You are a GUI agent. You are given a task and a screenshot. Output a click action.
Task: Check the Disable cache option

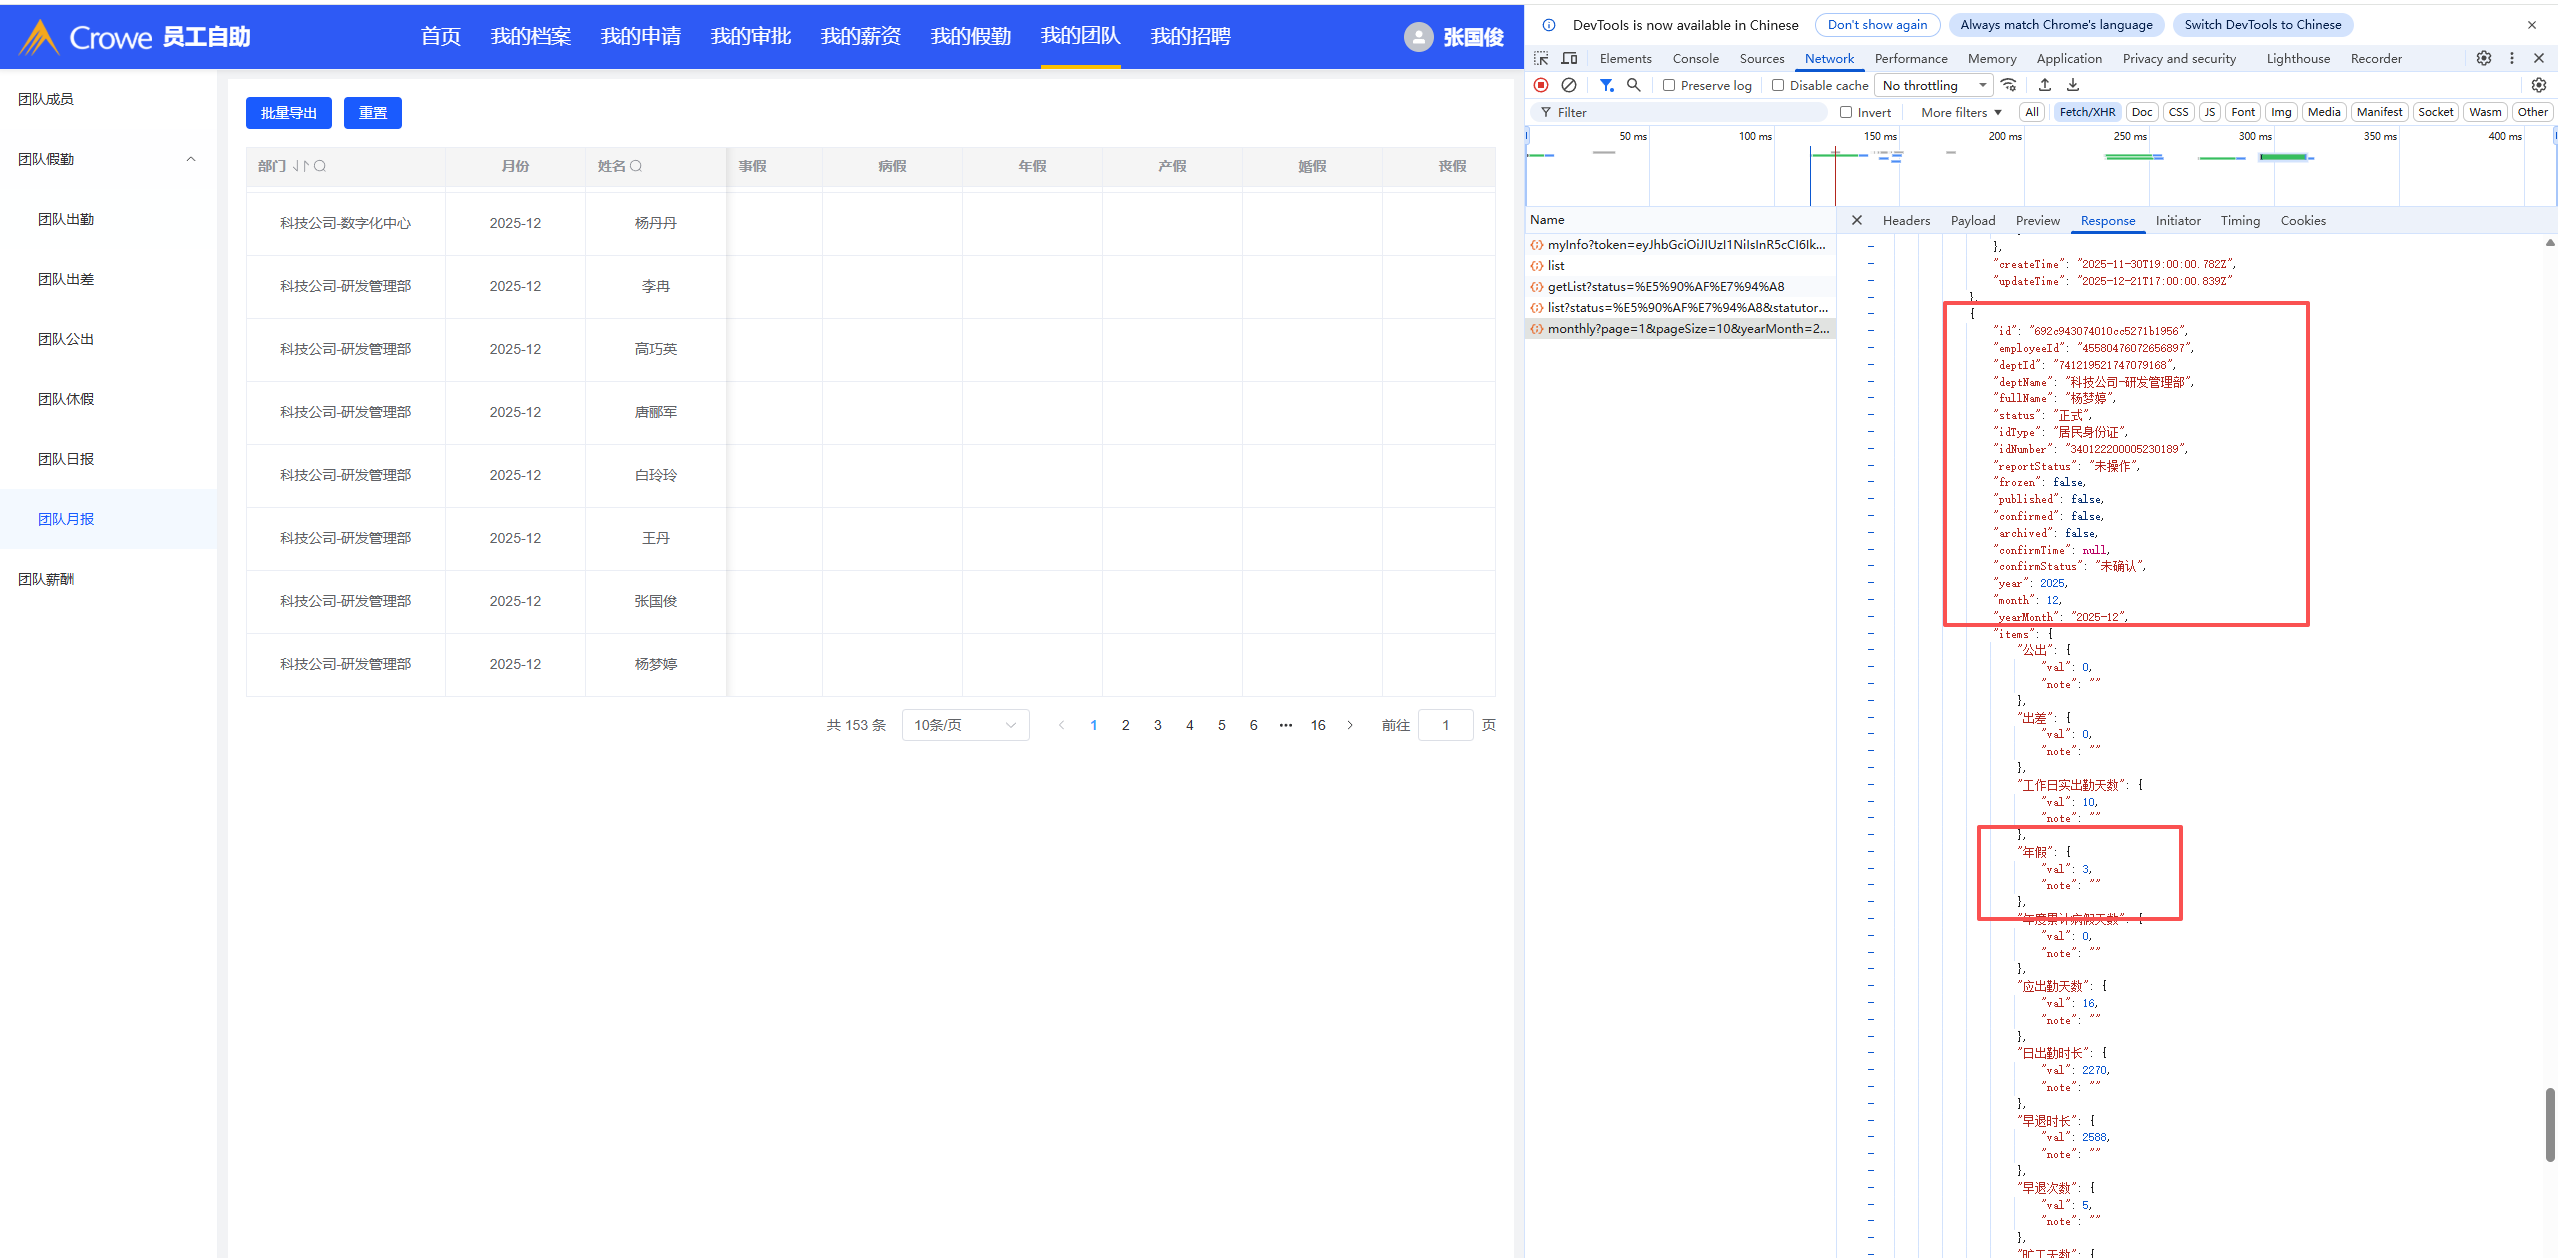pyautogui.click(x=1778, y=85)
